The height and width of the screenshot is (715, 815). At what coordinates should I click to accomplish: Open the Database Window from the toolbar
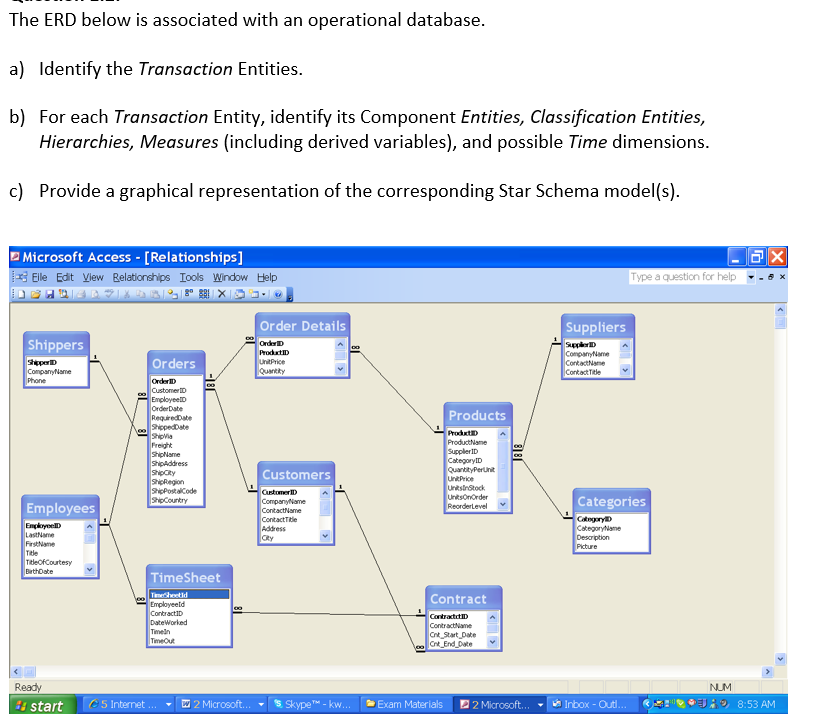click(x=238, y=294)
